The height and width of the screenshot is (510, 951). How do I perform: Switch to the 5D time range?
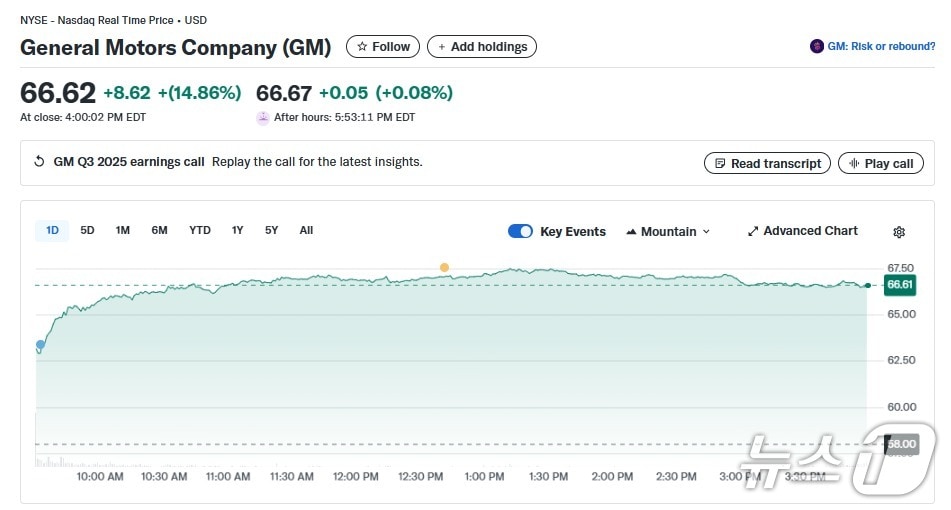point(87,230)
